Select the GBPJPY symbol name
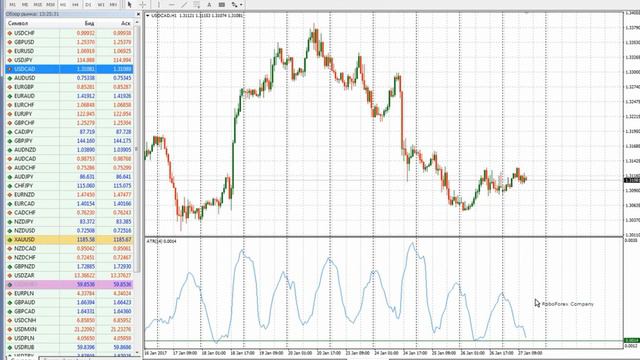640x360 pixels. tap(23, 141)
